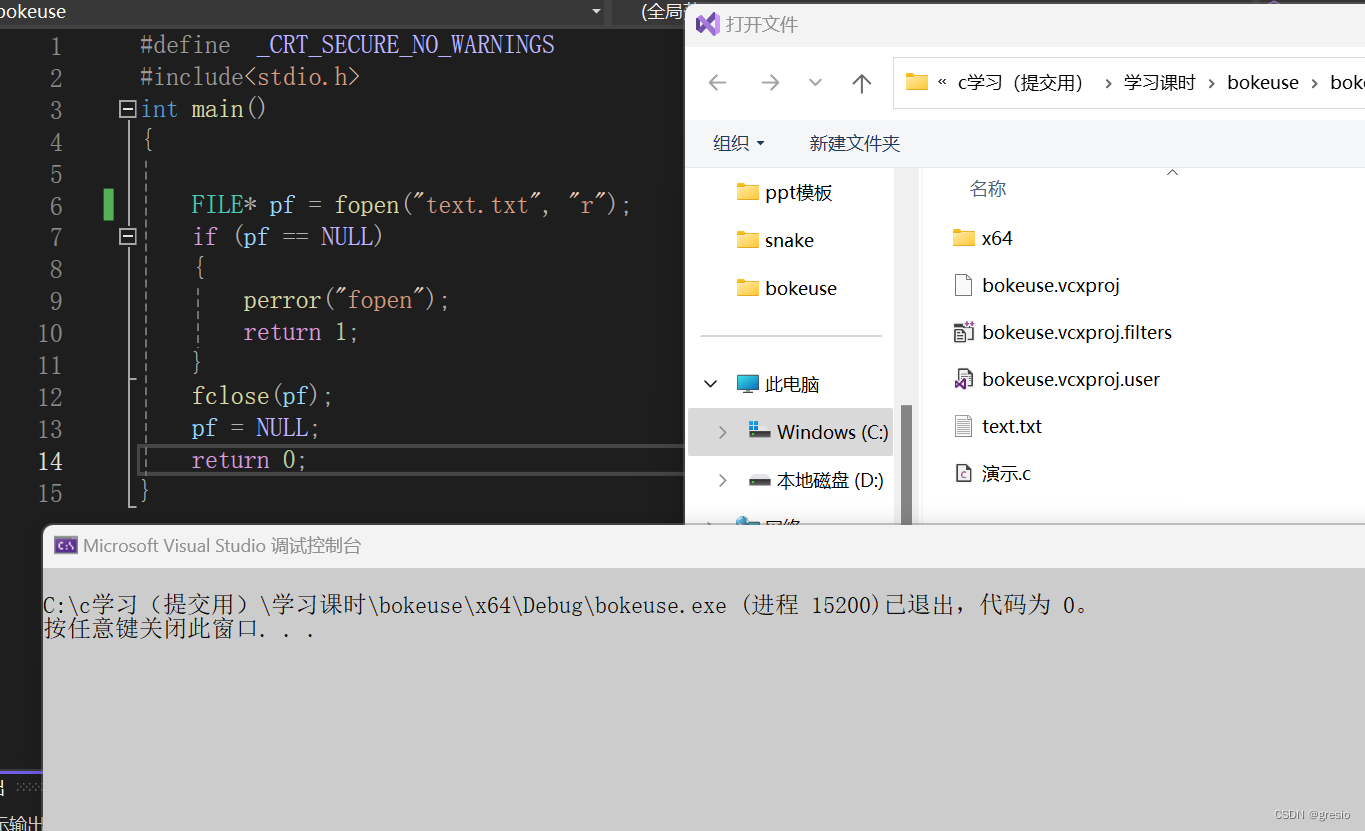Click ppt模板 folder icon

(x=747, y=192)
